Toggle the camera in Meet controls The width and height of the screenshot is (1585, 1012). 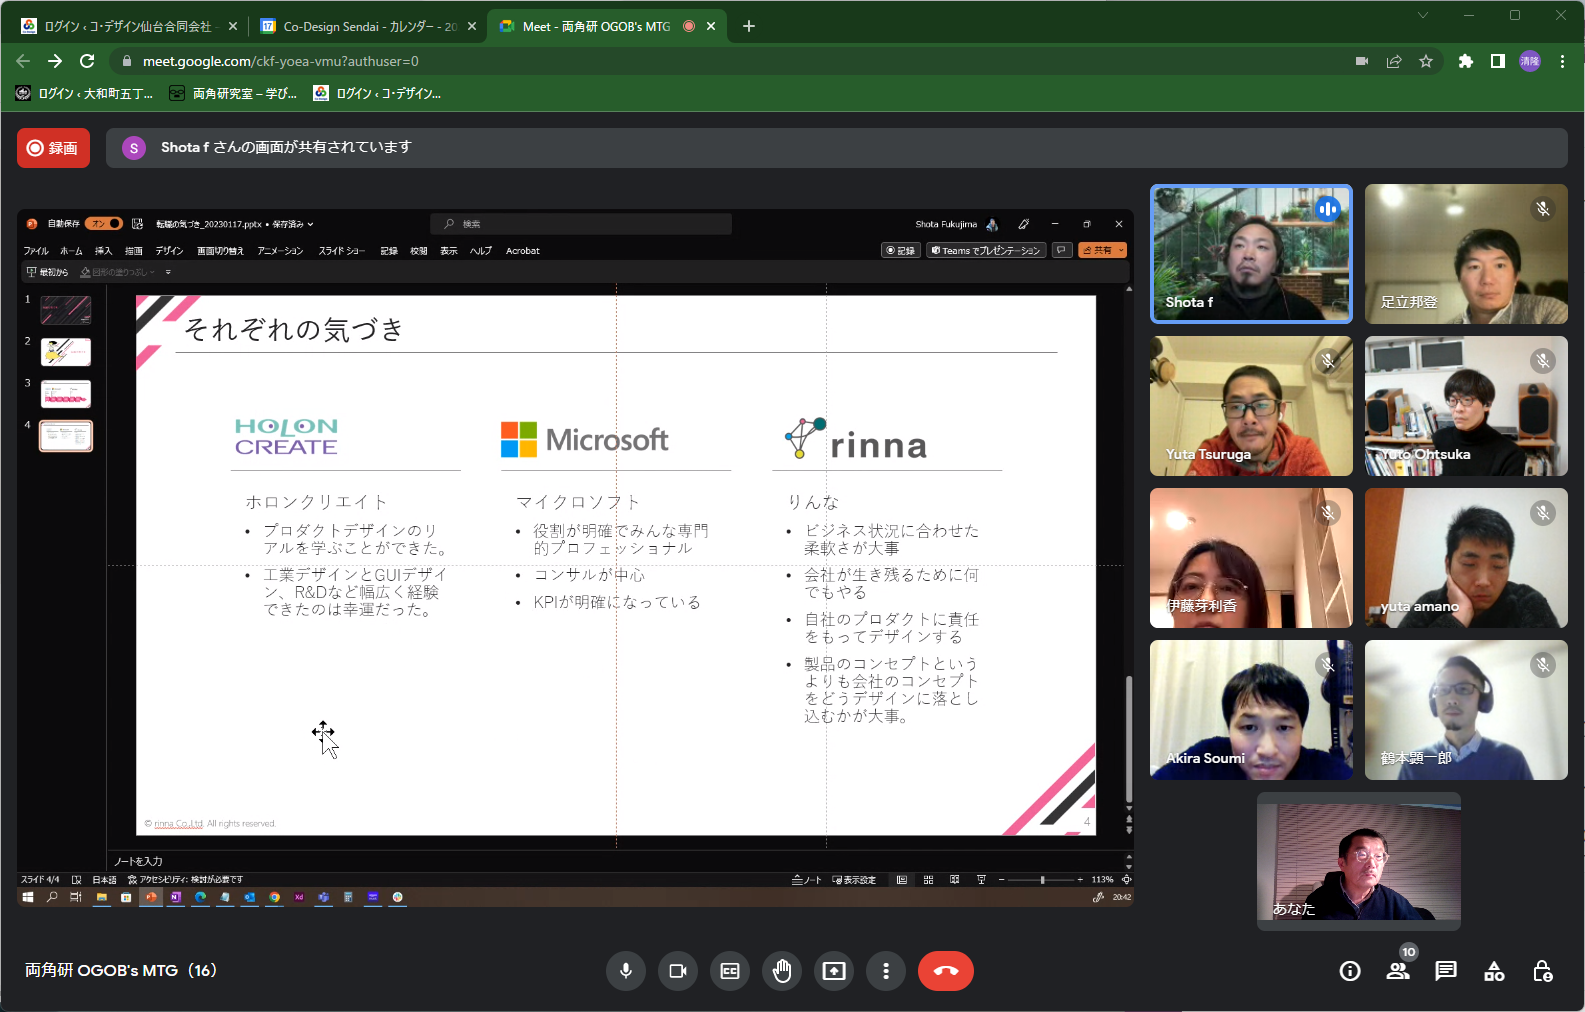(x=678, y=971)
